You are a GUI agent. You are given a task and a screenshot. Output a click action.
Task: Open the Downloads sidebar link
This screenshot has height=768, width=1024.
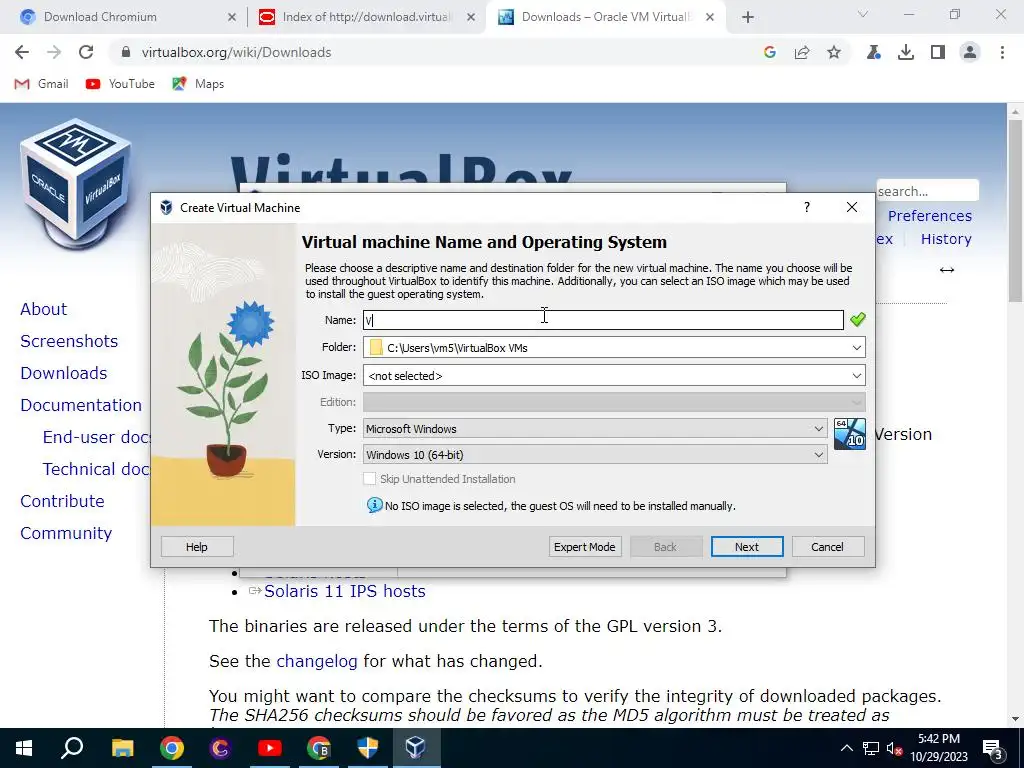[64, 373]
